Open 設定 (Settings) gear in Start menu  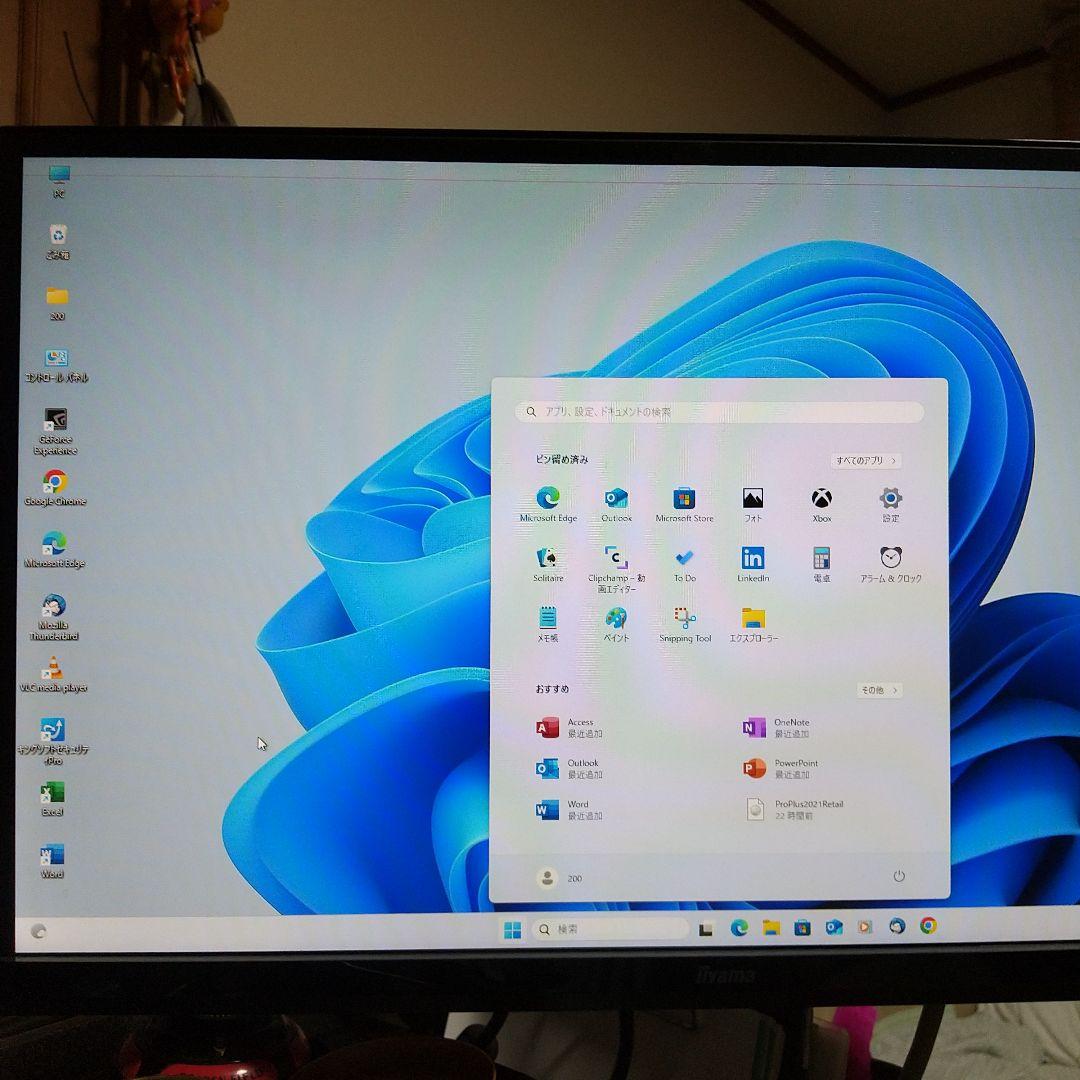pyautogui.click(x=890, y=504)
